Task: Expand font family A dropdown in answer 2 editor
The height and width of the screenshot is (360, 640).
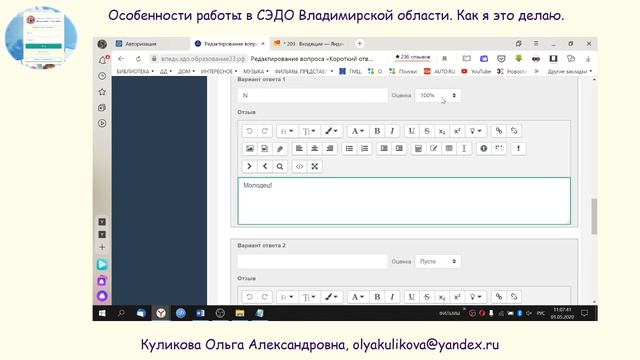Action: (x=358, y=297)
